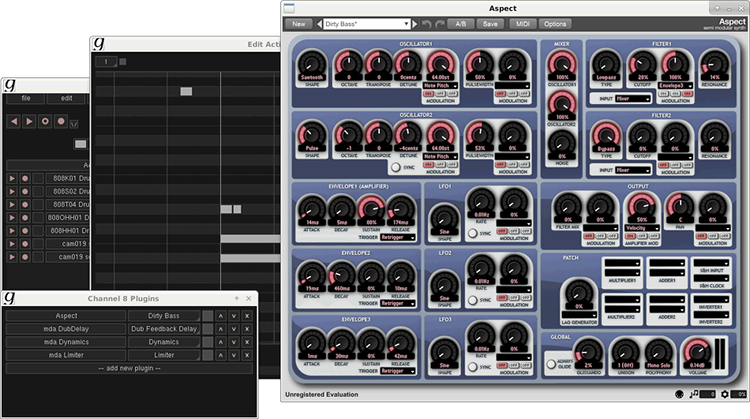The width and height of the screenshot is (750, 419).
Task: Click the ring-shaped record button in sequencer
Action: coord(45,121)
